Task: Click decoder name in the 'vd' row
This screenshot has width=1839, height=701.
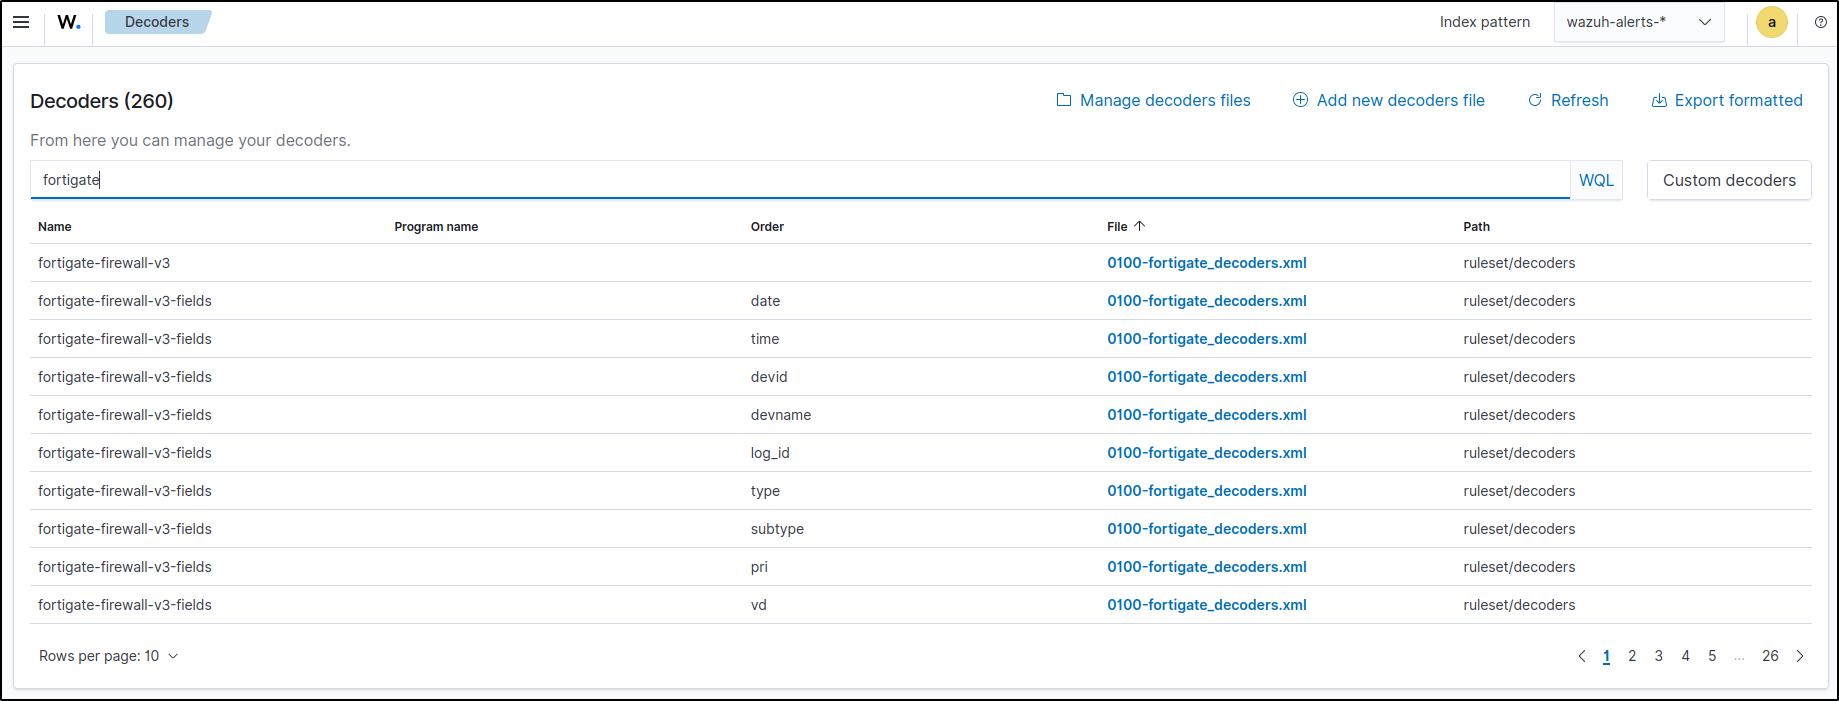Action: click(125, 605)
